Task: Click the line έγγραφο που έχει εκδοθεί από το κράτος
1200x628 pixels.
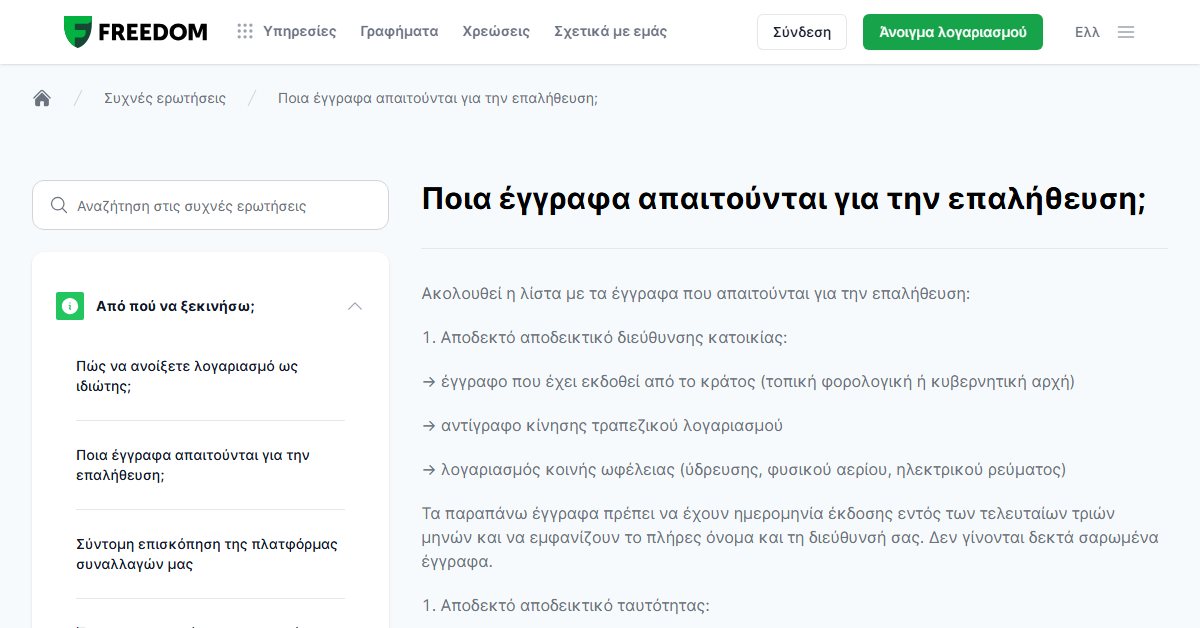Action: pyautogui.click(x=748, y=382)
